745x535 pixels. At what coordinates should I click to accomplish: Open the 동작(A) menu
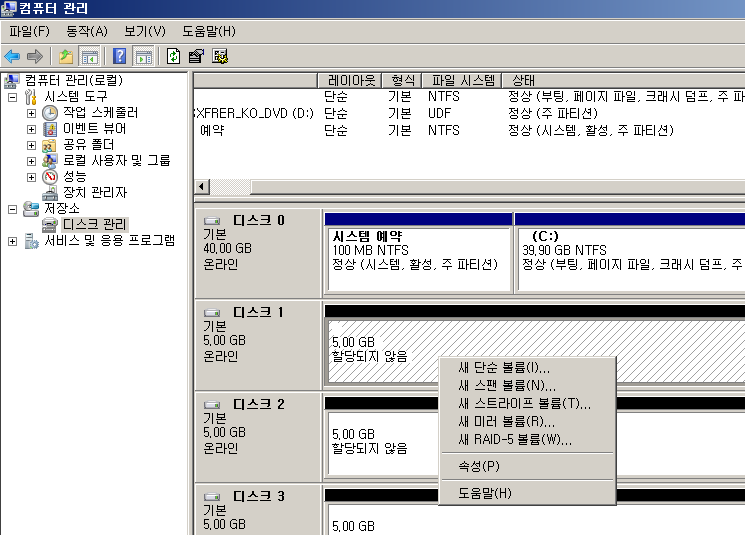click(87, 31)
